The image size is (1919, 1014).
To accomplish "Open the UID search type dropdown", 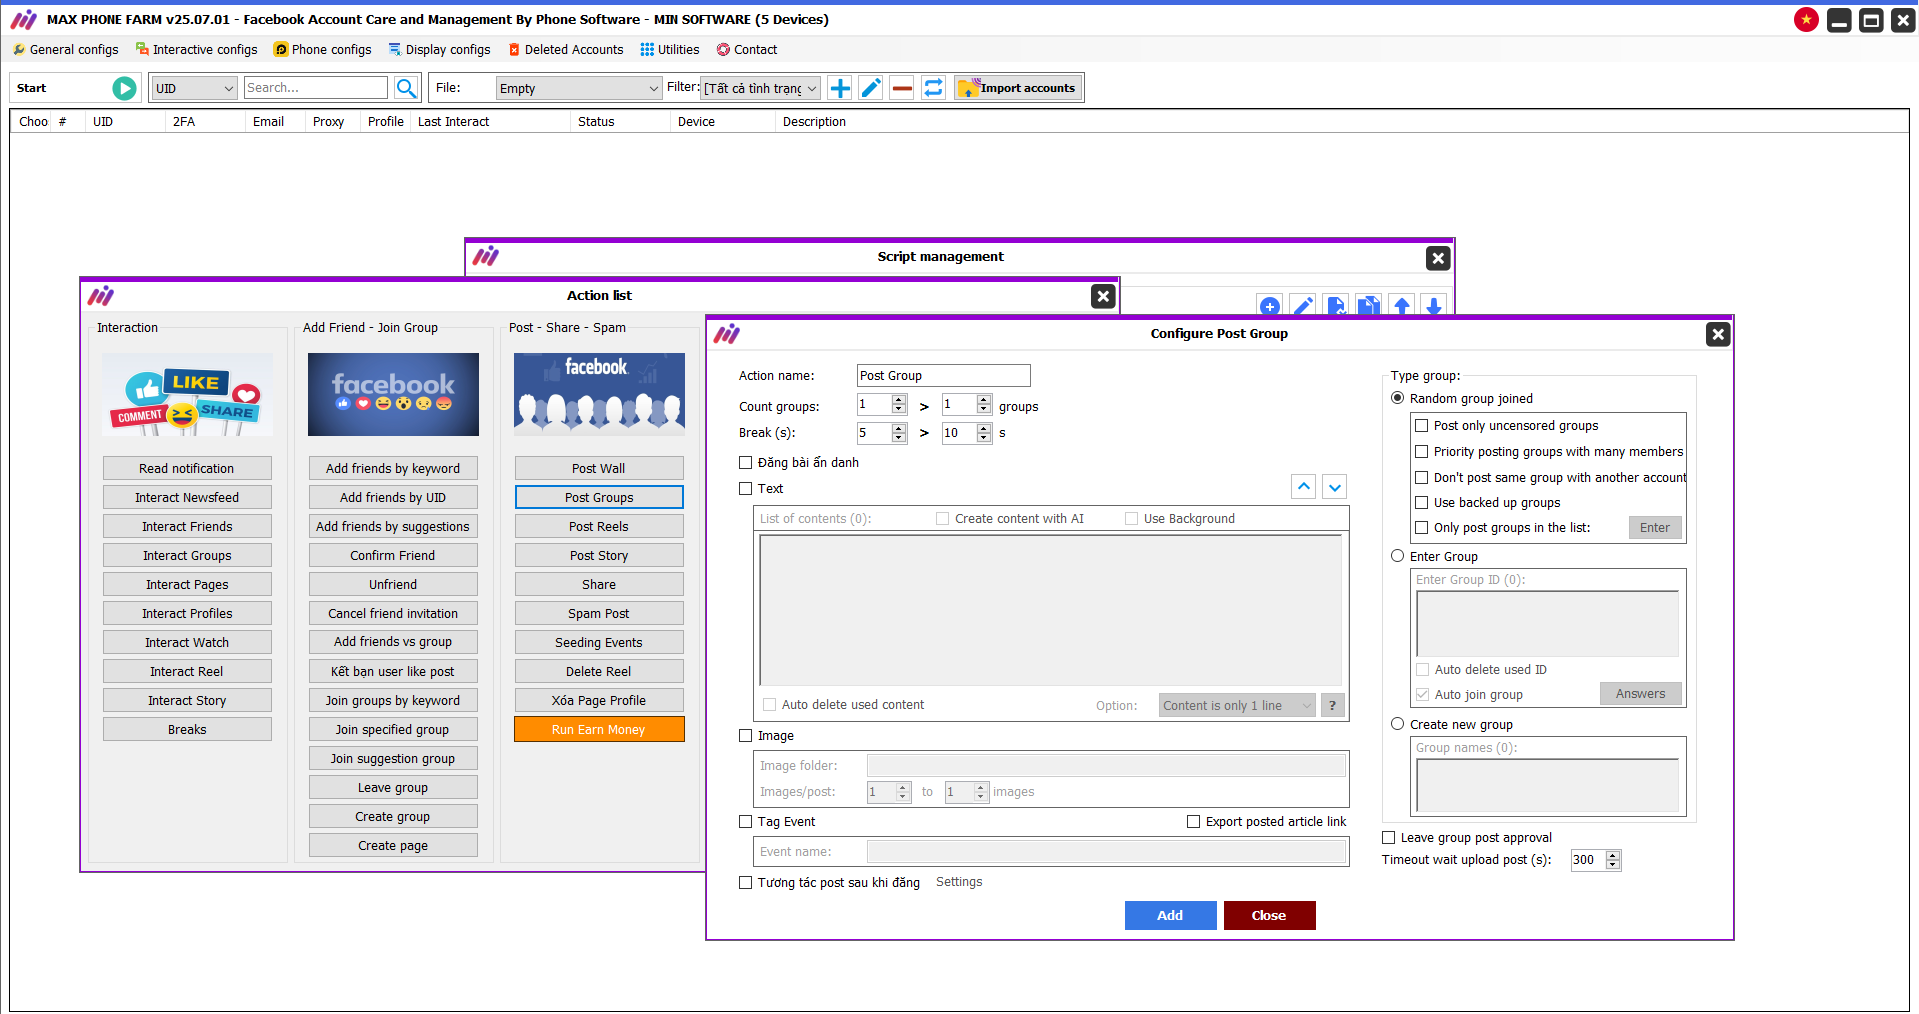I will tap(194, 88).
